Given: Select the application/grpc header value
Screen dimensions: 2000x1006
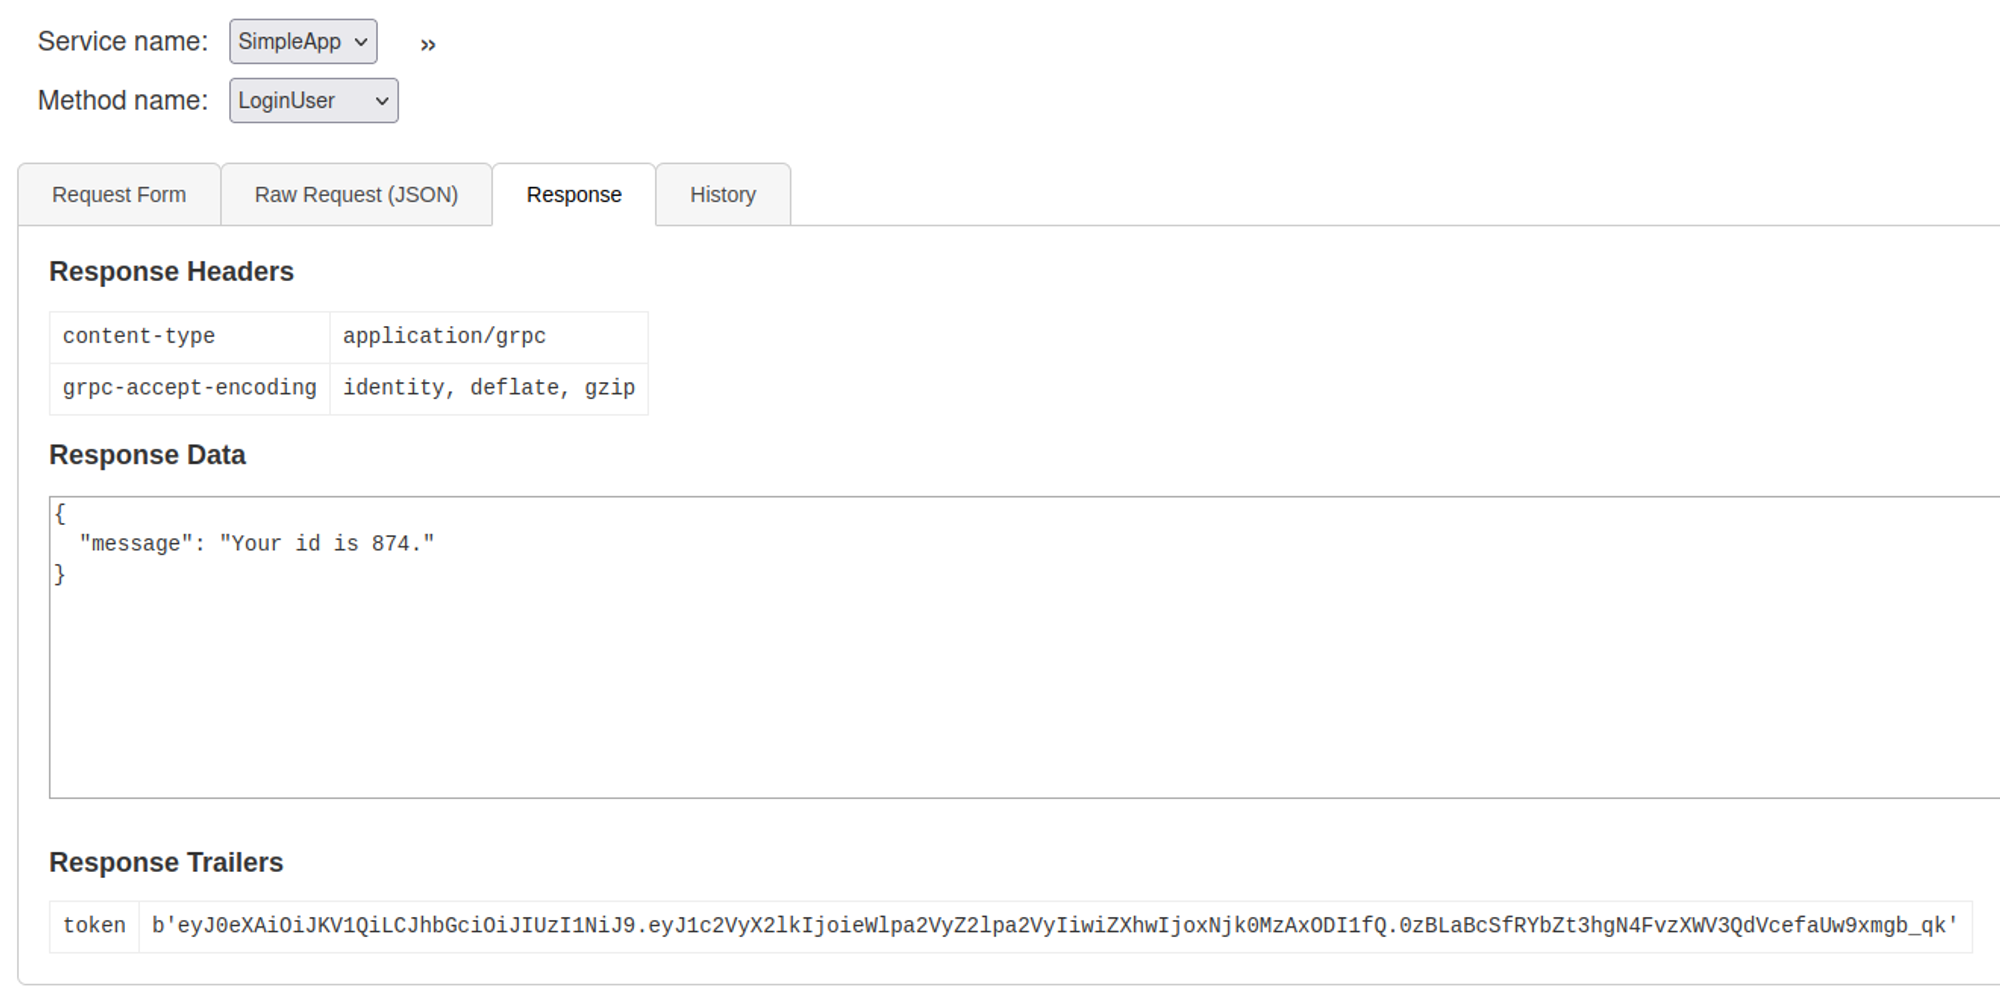Looking at the screenshot, I should [x=444, y=337].
